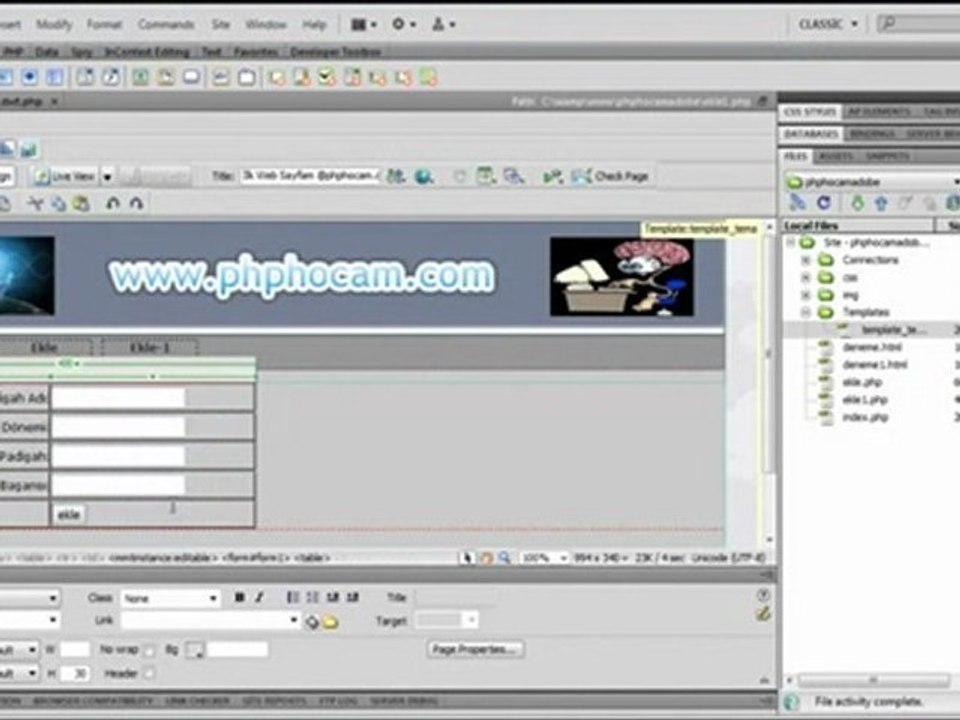The image size is (960, 720).
Task: Open the Link field dropdown arrow
Action: point(294,620)
